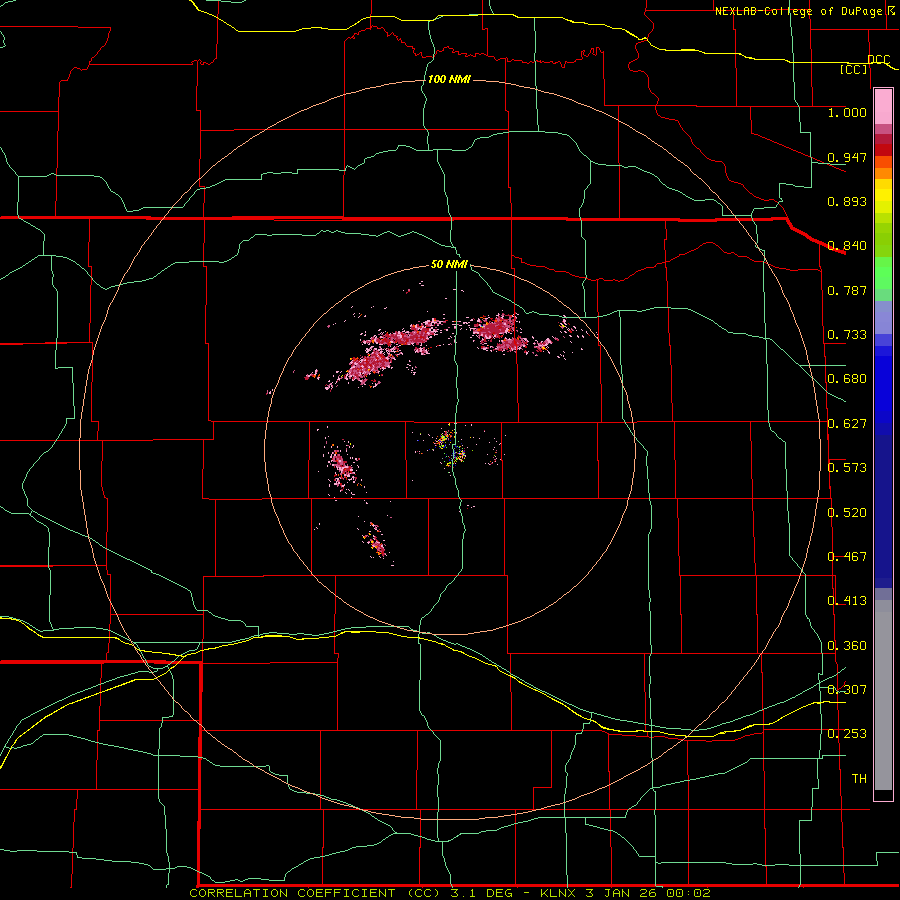Click the 3 JAN 26 date text
The width and height of the screenshot is (900, 900).
[x=620, y=893]
